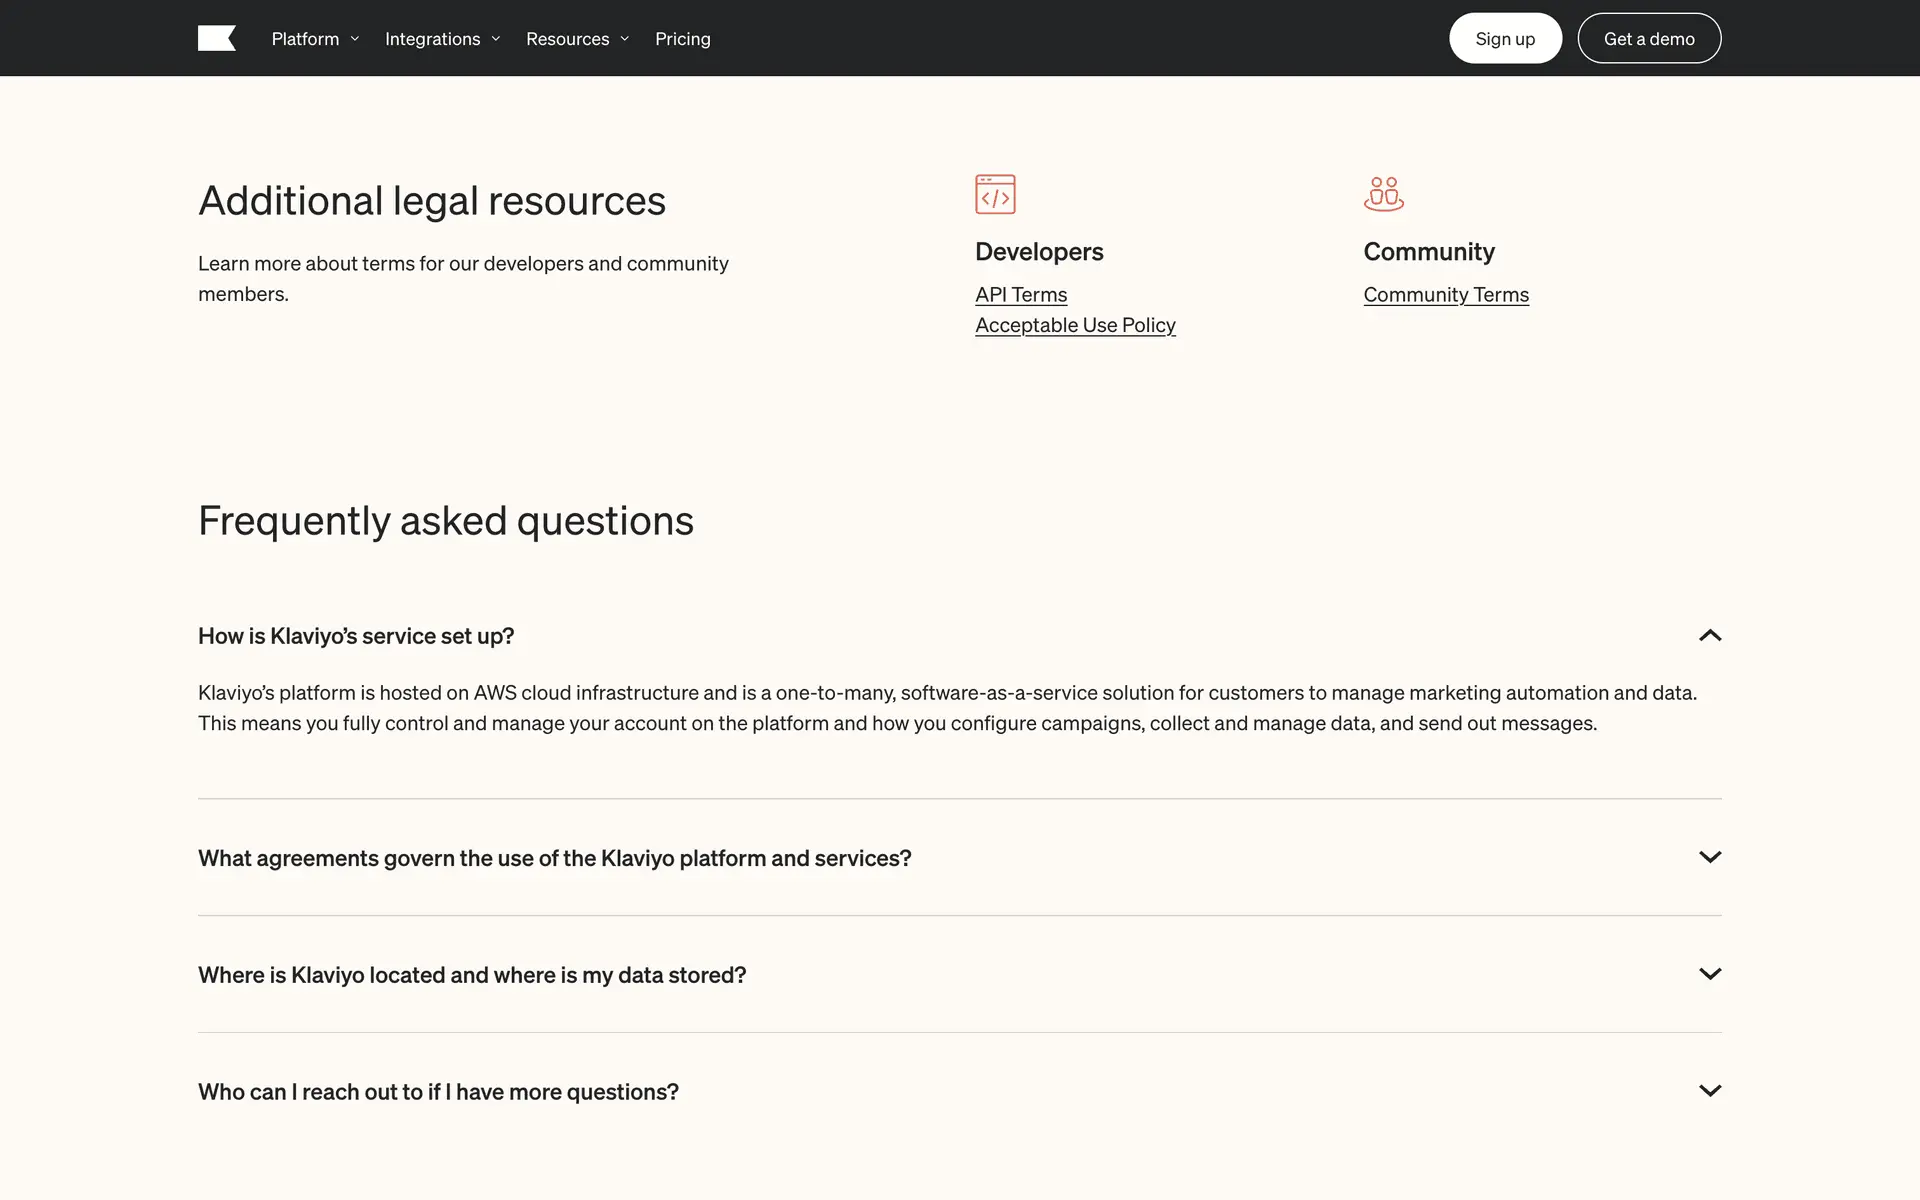Click the Get a demo button
Screen dimensions: 1920x1200
click(x=1649, y=39)
